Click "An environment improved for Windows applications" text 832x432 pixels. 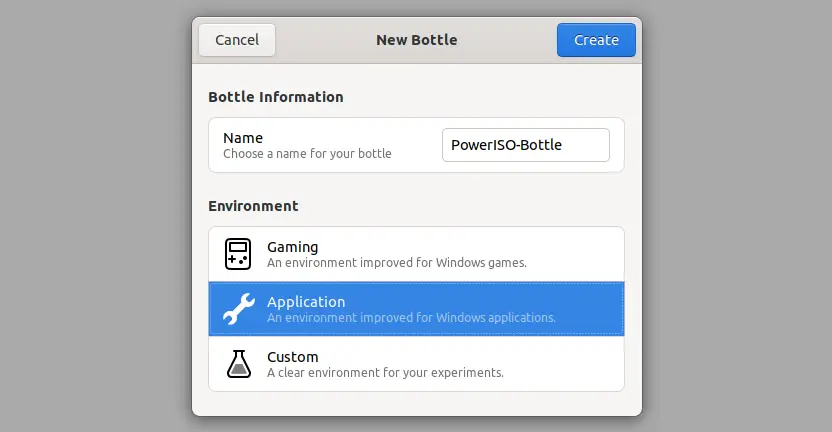(x=411, y=317)
